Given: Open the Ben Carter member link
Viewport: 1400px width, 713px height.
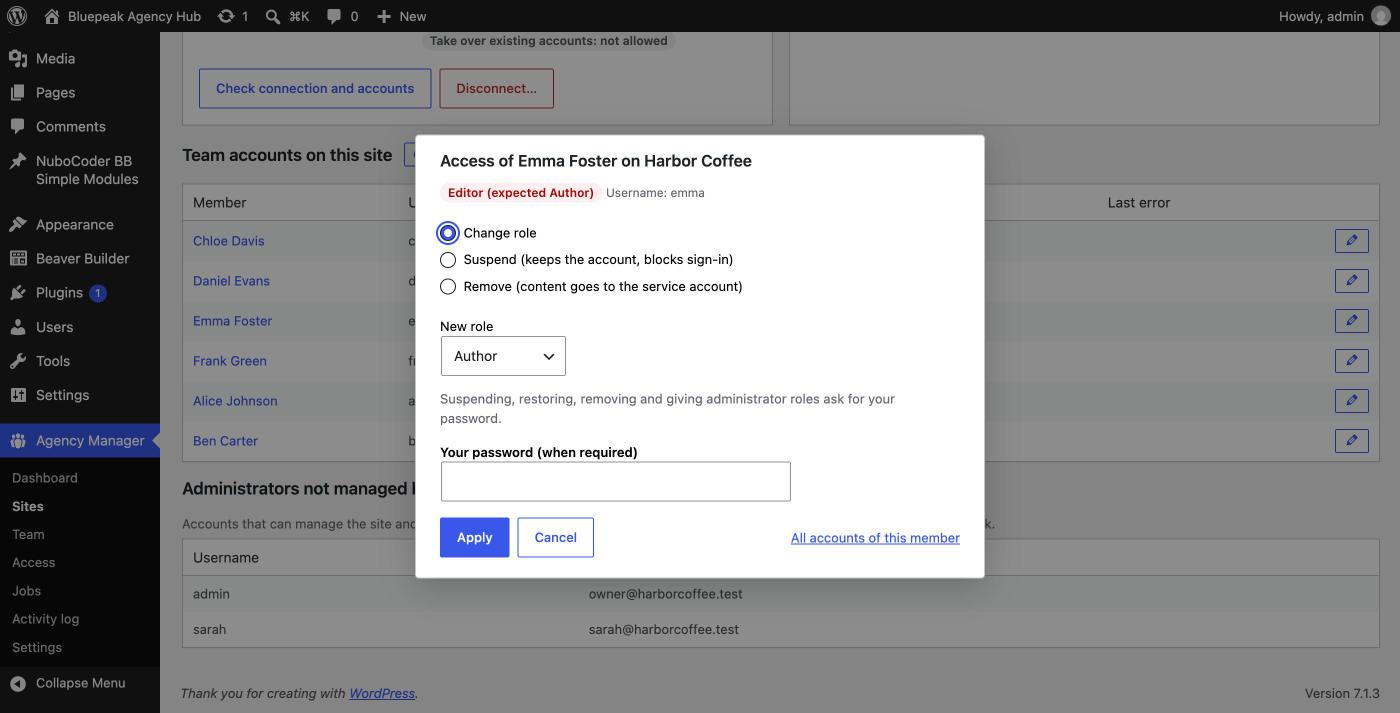Looking at the screenshot, I should coord(225,441).
